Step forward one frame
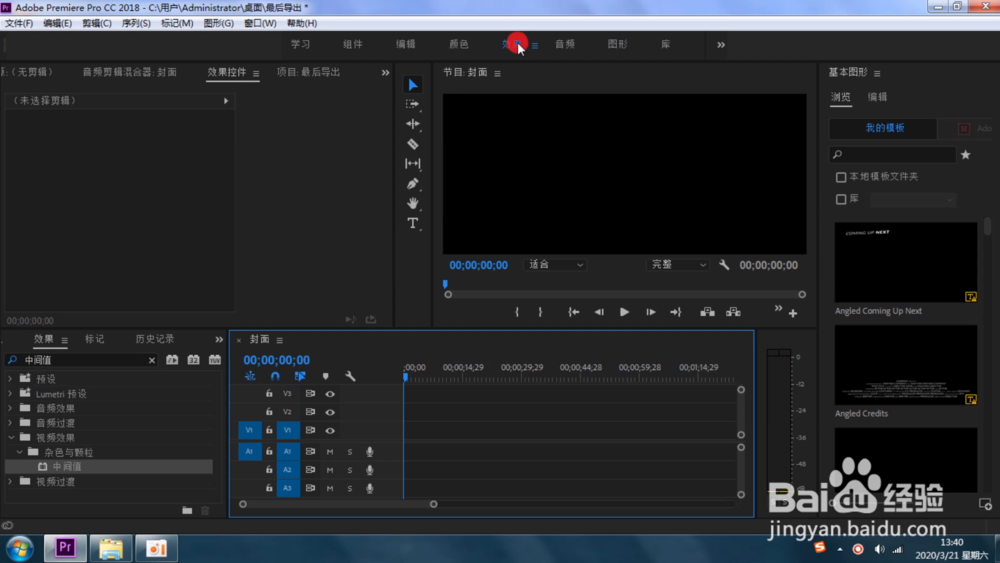The height and width of the screenshot is (563, 1000). tap(651, 312)
